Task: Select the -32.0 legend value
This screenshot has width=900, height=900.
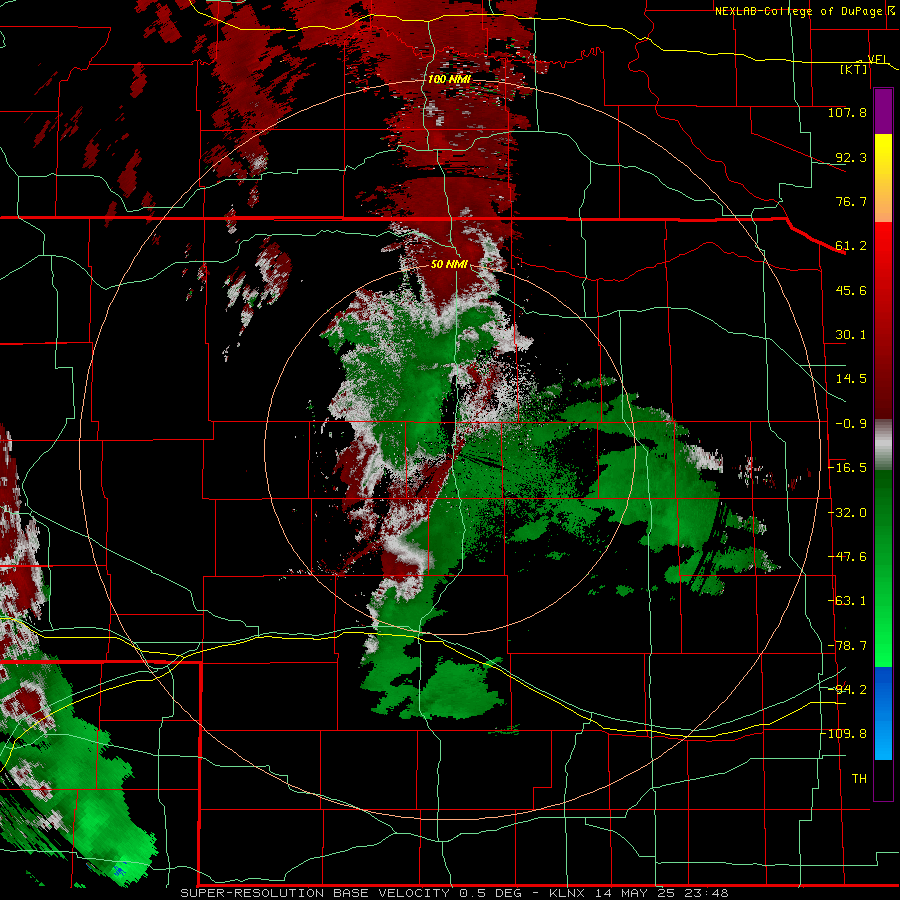Action: [x=847, y=513]
